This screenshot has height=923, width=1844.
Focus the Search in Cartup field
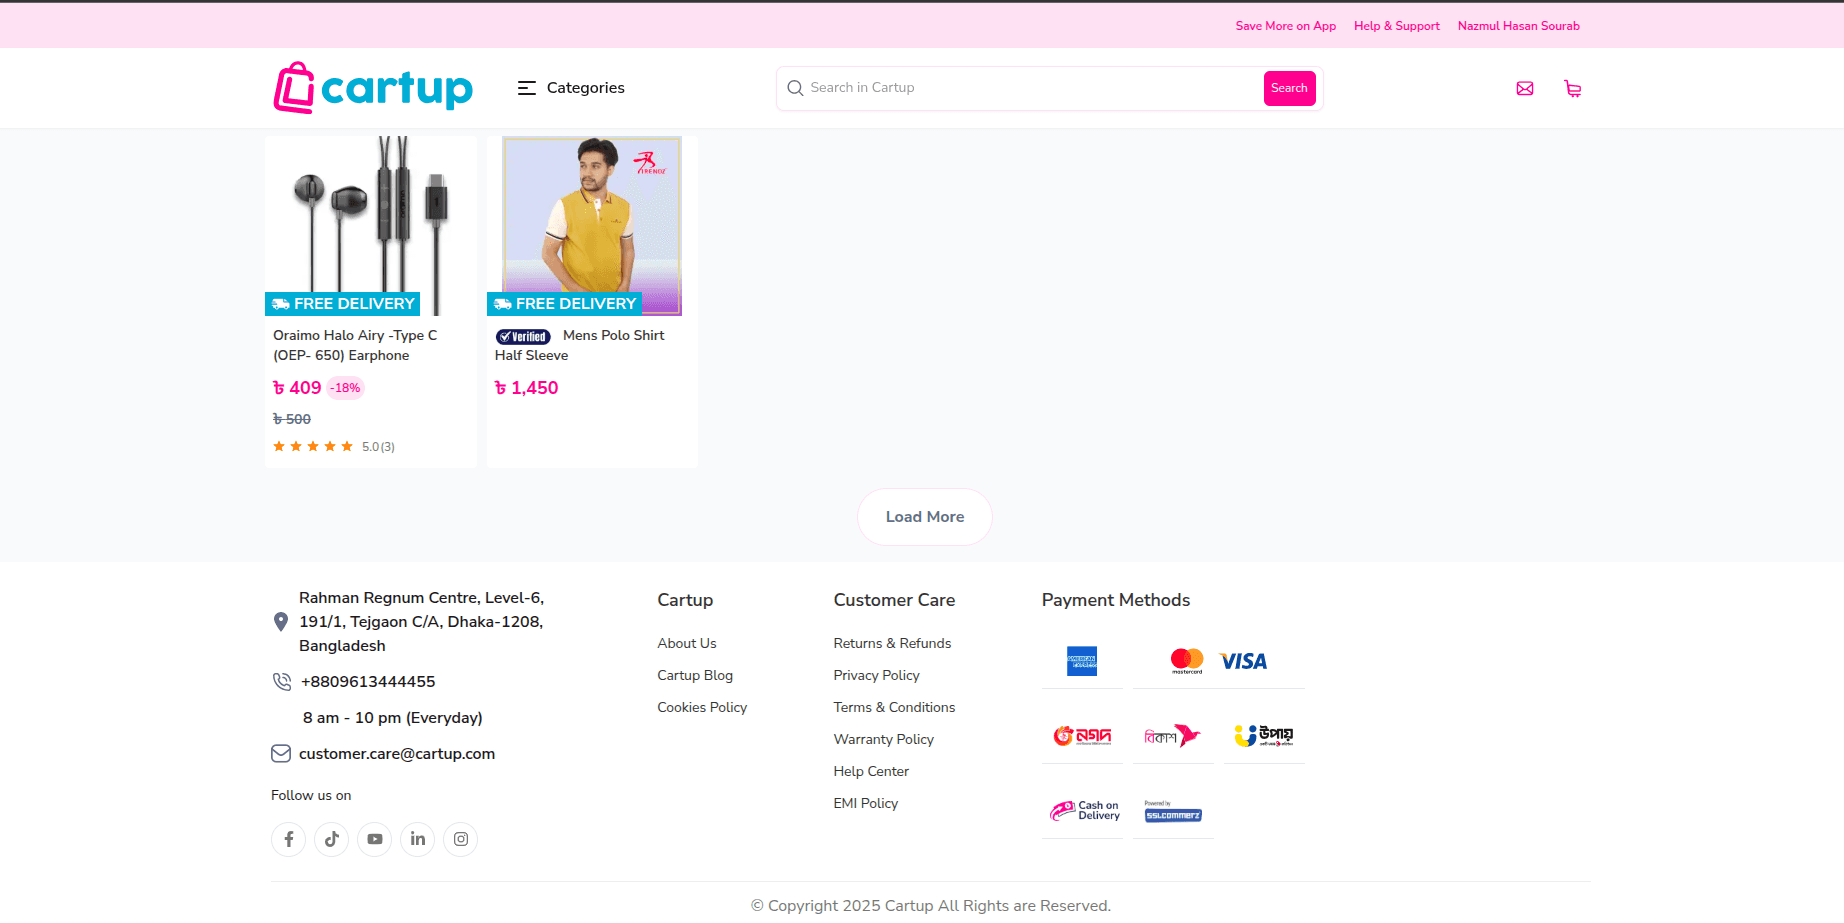[x=1030, y=88]
